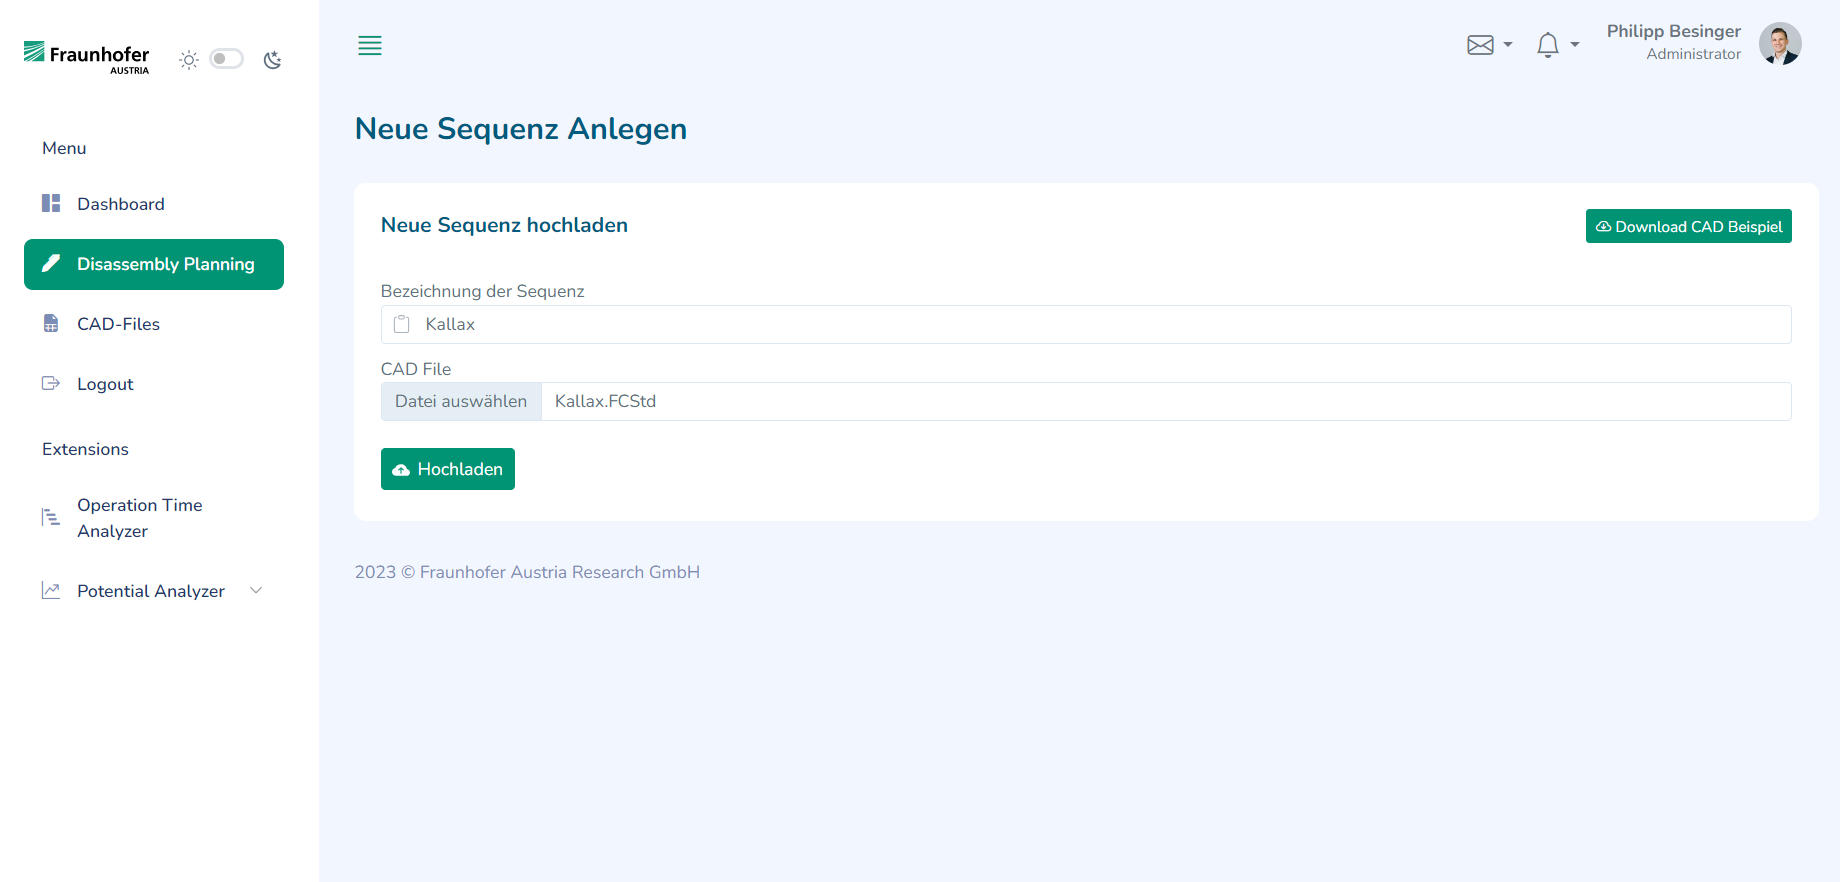1840x882 pixels.
Task: Expand Potential Analyzer chevron
Action: [256, 590]
